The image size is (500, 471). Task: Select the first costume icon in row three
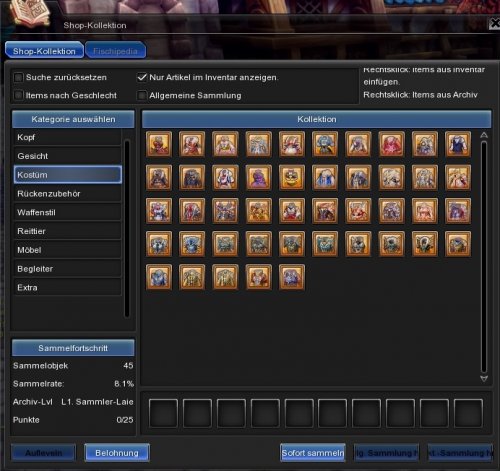click(x=159, y=211)
